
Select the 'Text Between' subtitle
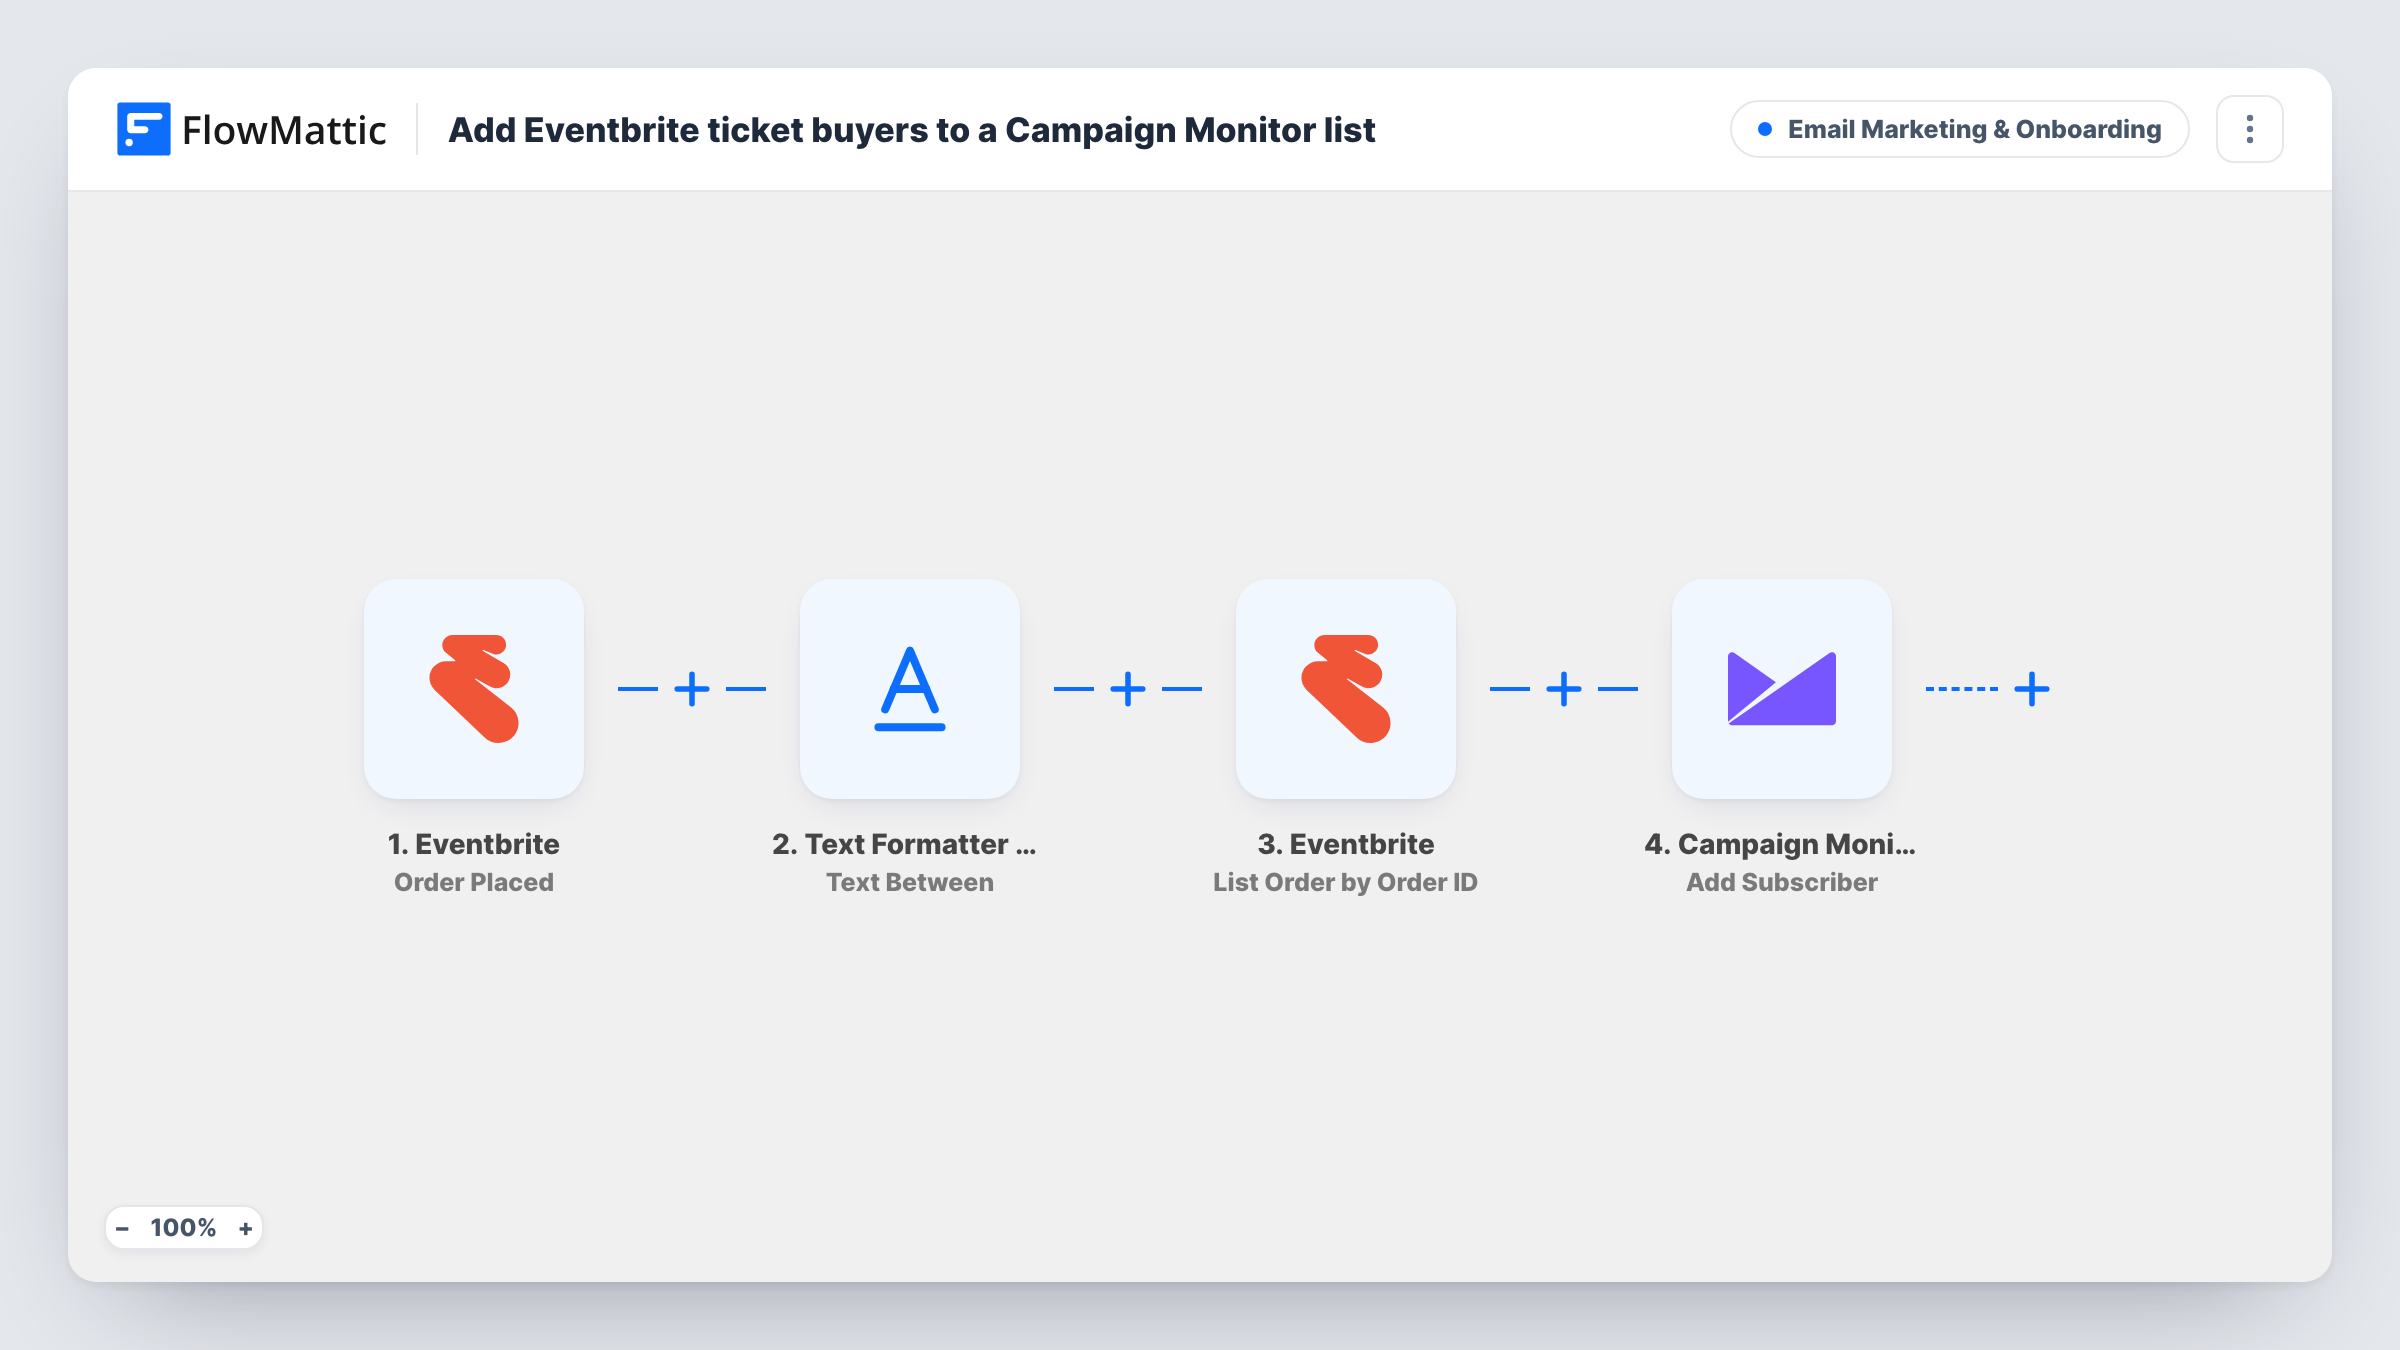point(910,882)
